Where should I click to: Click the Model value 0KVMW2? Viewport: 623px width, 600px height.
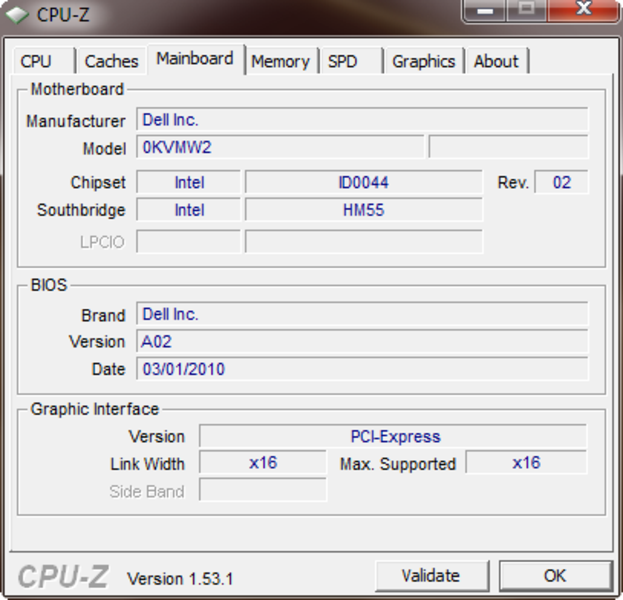(280, 147)
